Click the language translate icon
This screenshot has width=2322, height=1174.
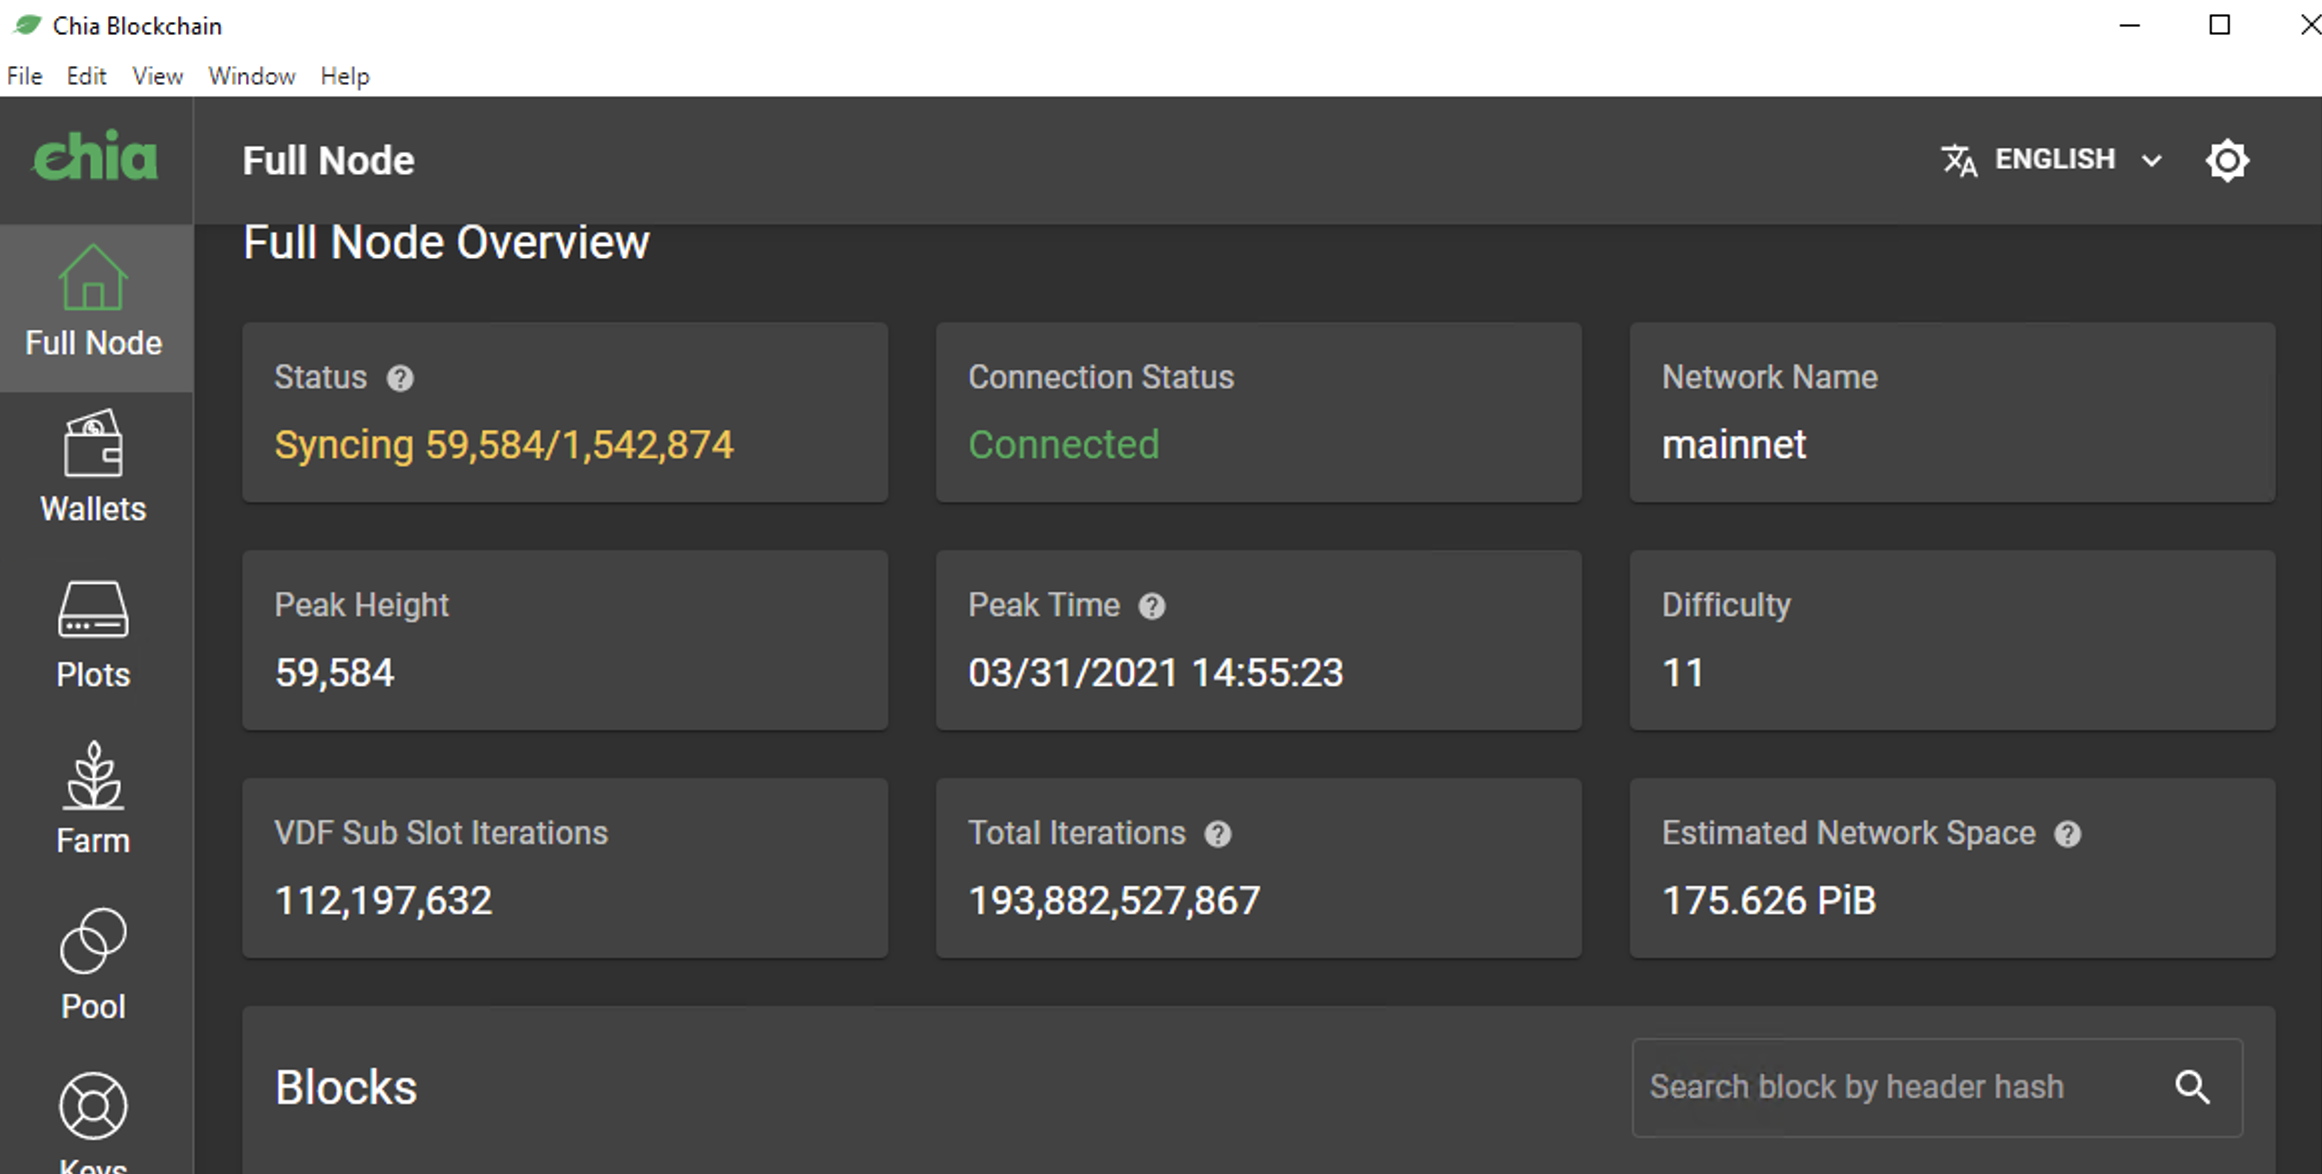[1959, 160]
